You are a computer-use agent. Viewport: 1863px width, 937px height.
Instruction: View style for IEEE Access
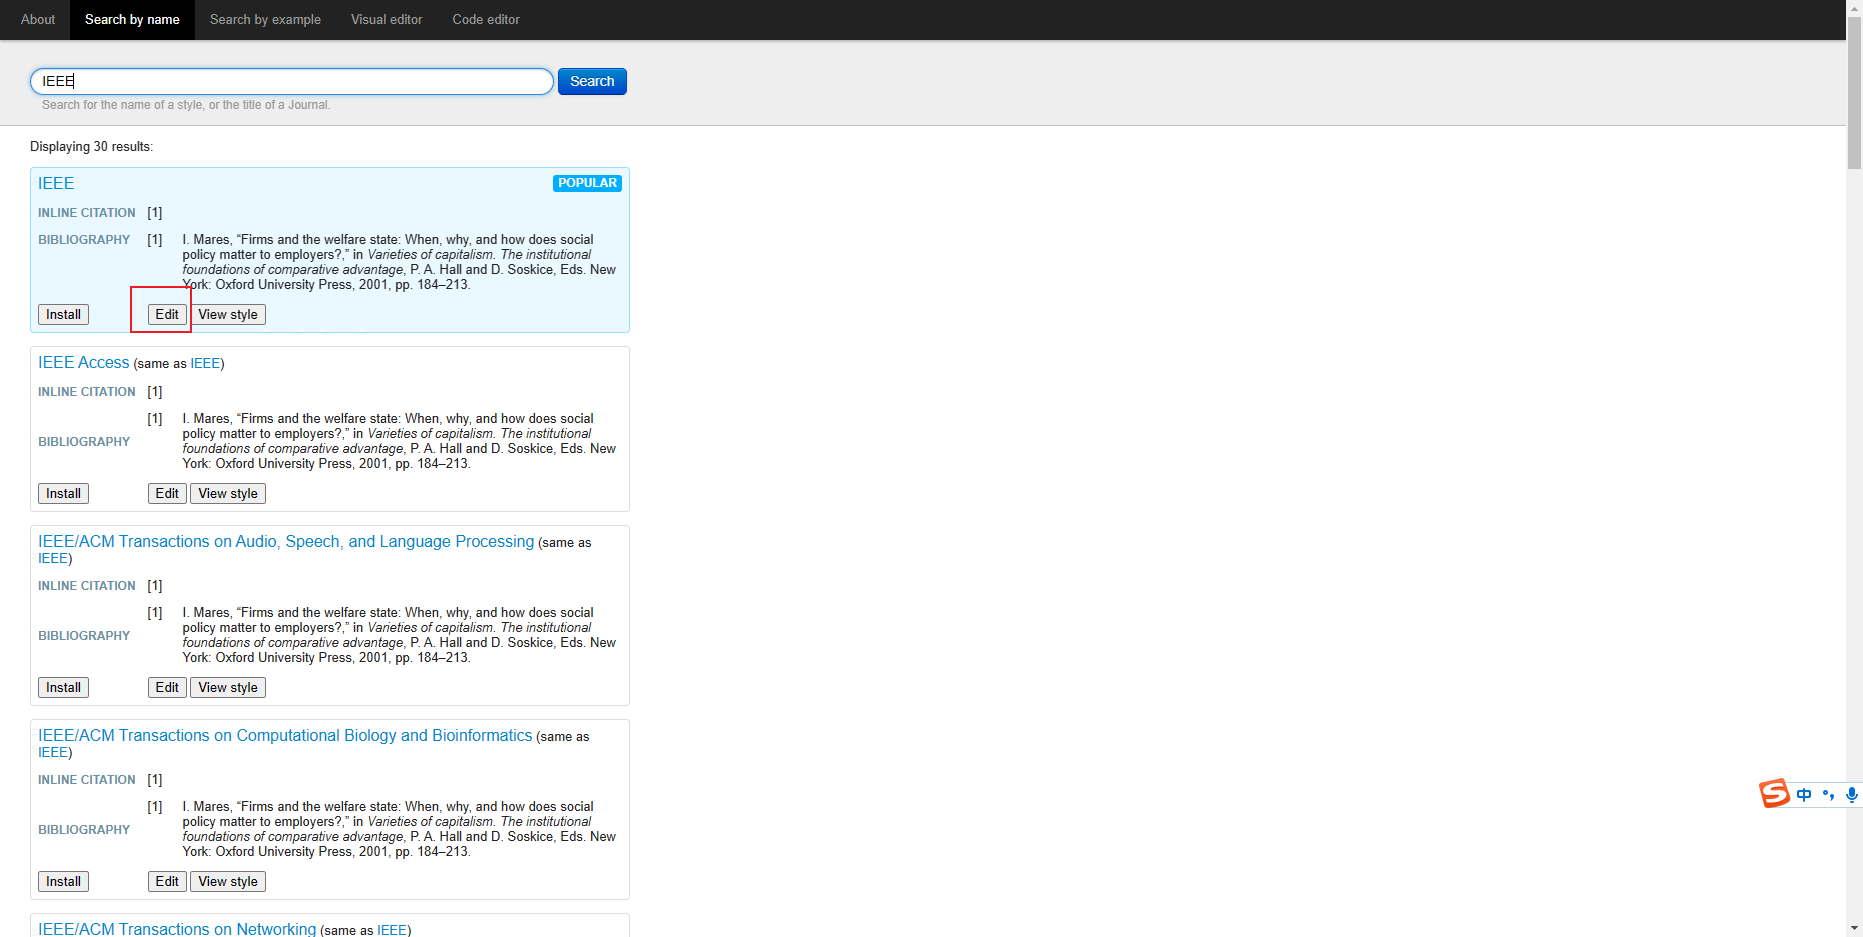pyautogui.click(x=228, y=493)
